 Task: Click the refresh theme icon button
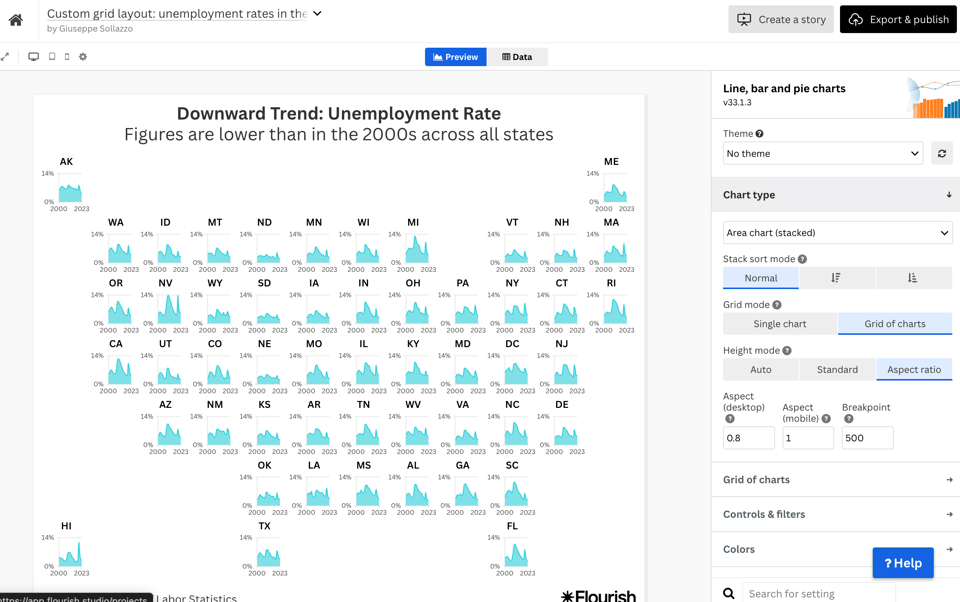click(941, 154)
